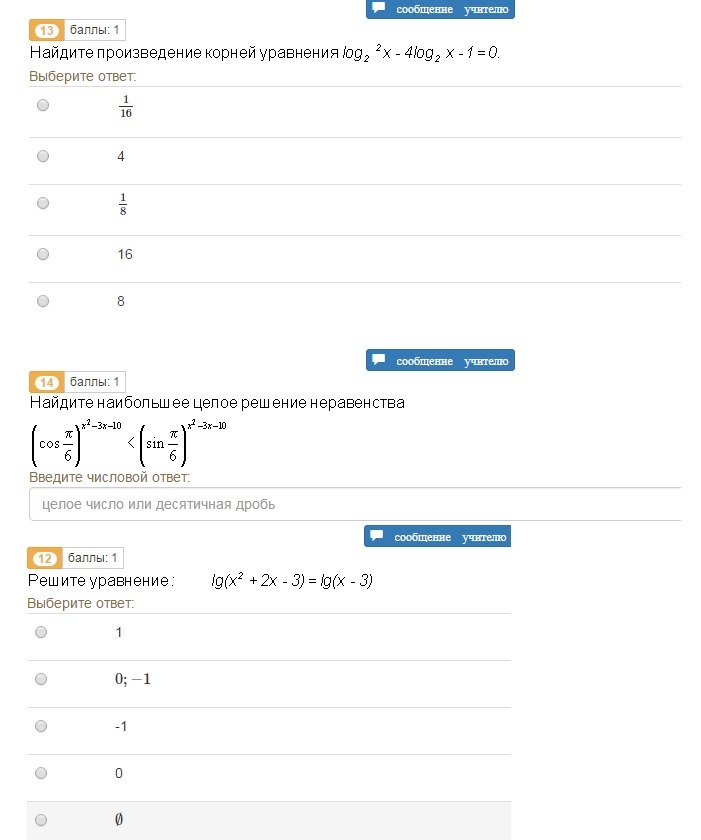Click speech bubble icon above question 13
701x840 pixels.
click(378, 8)
